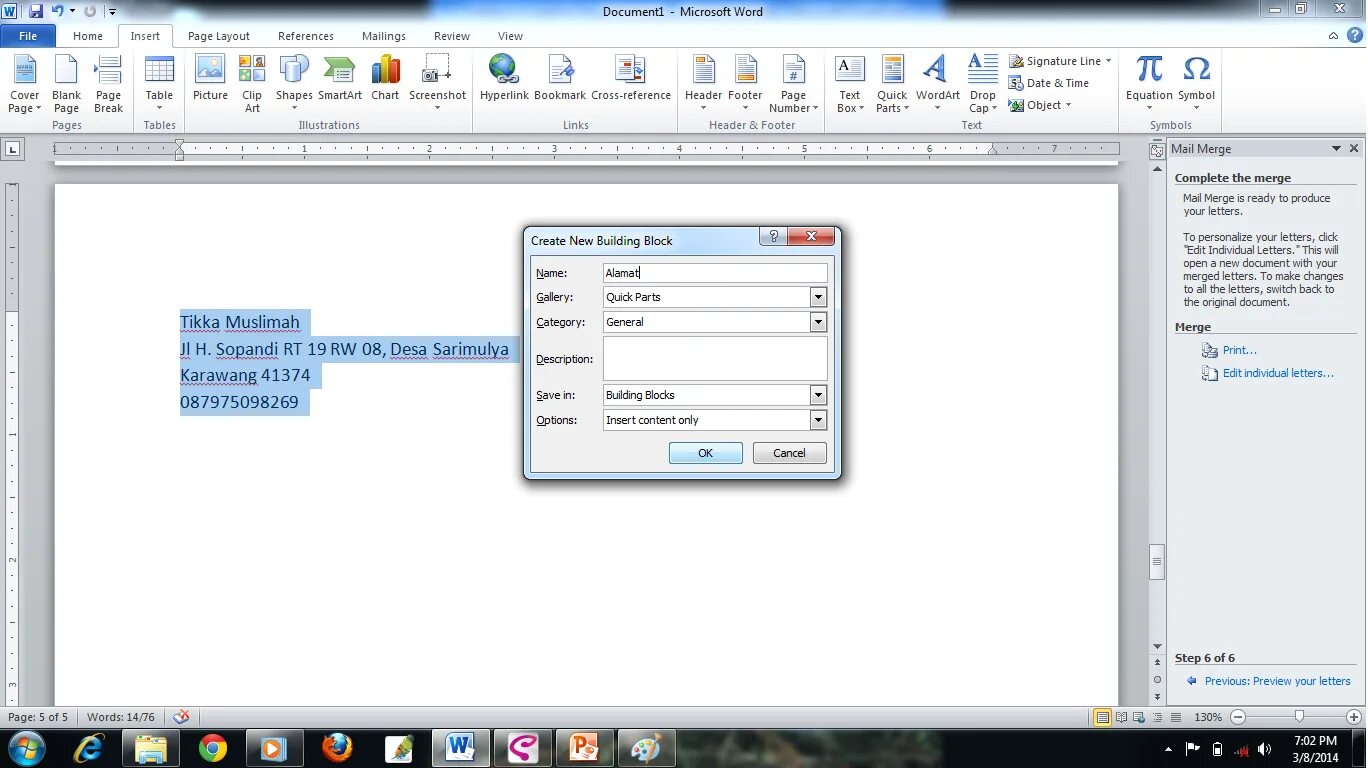
Task: Insert a Text Box
Action: (x=850, y=84)
